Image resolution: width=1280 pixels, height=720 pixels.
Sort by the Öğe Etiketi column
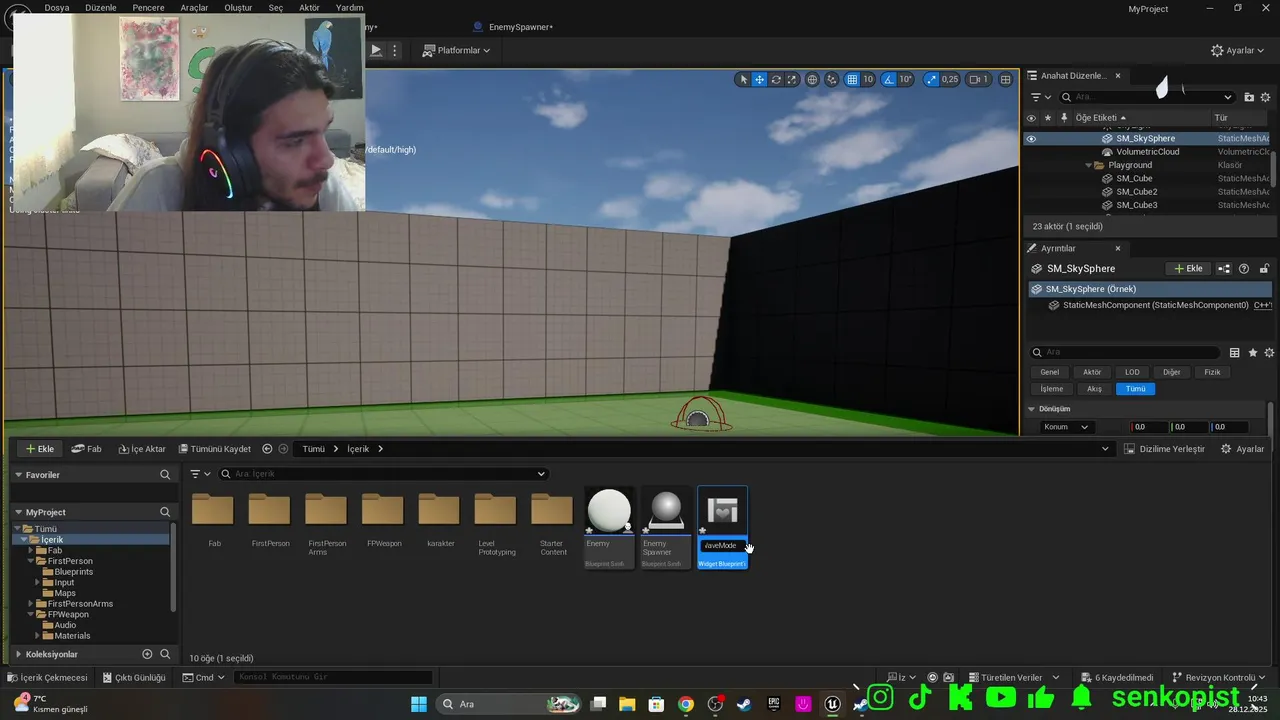(x=1100, y=118)
